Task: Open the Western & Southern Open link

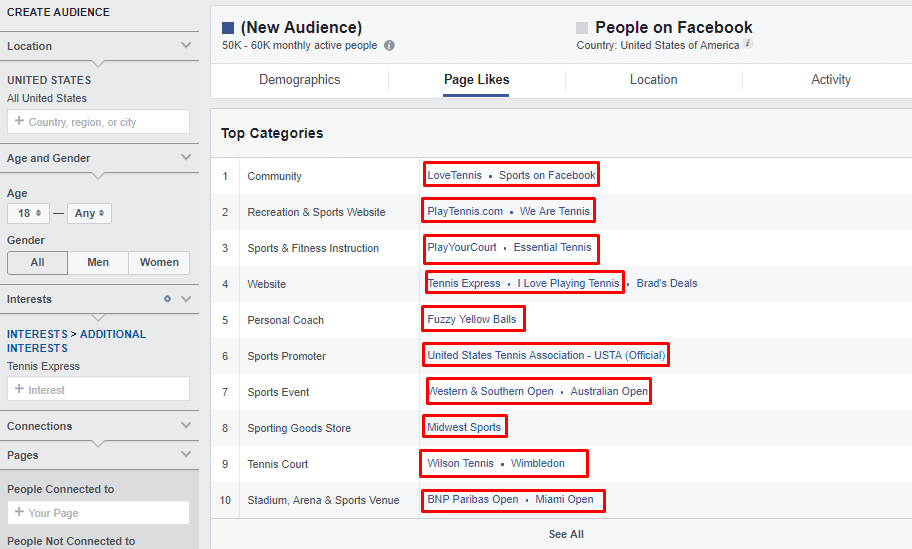Action: pos(490,391)
